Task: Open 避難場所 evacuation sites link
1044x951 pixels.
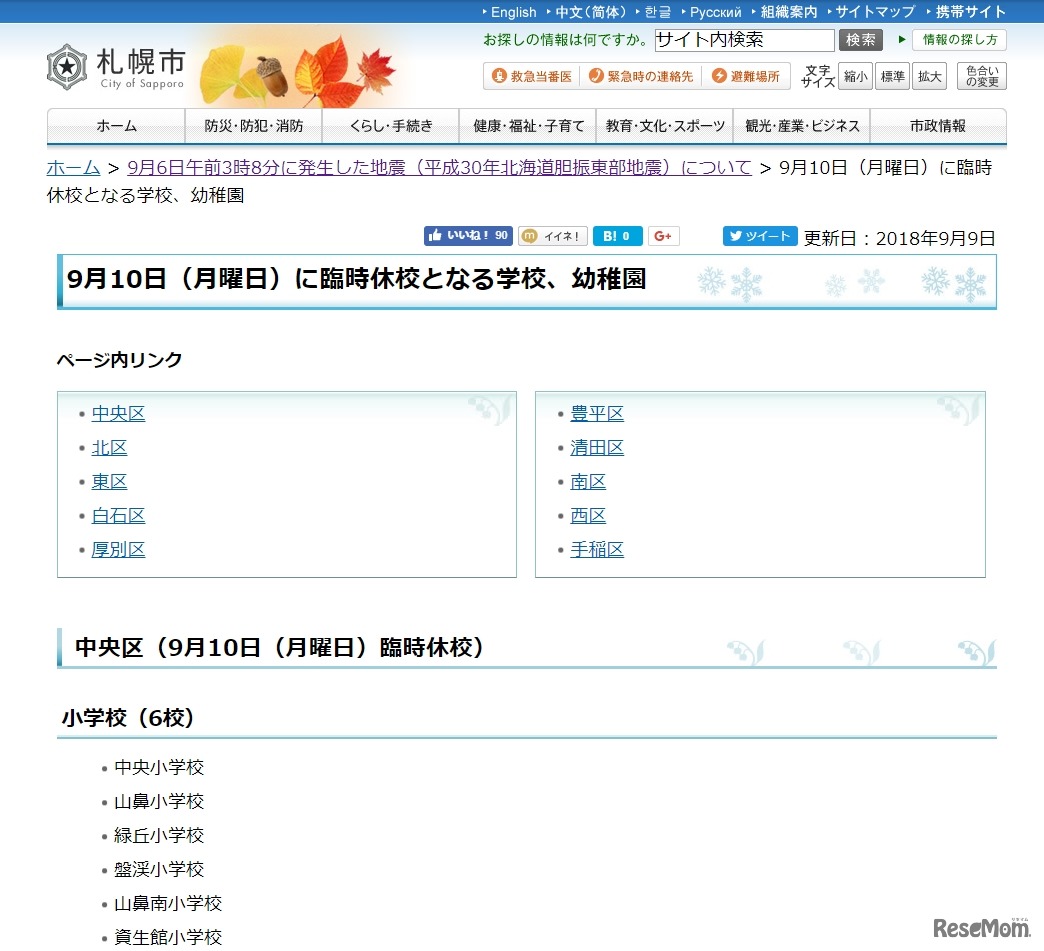Action: pyautogui.click(x=745, y=76)
